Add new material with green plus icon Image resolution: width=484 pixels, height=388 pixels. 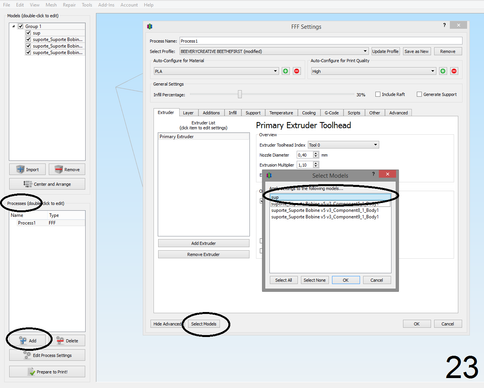click(x=286, y=71)
